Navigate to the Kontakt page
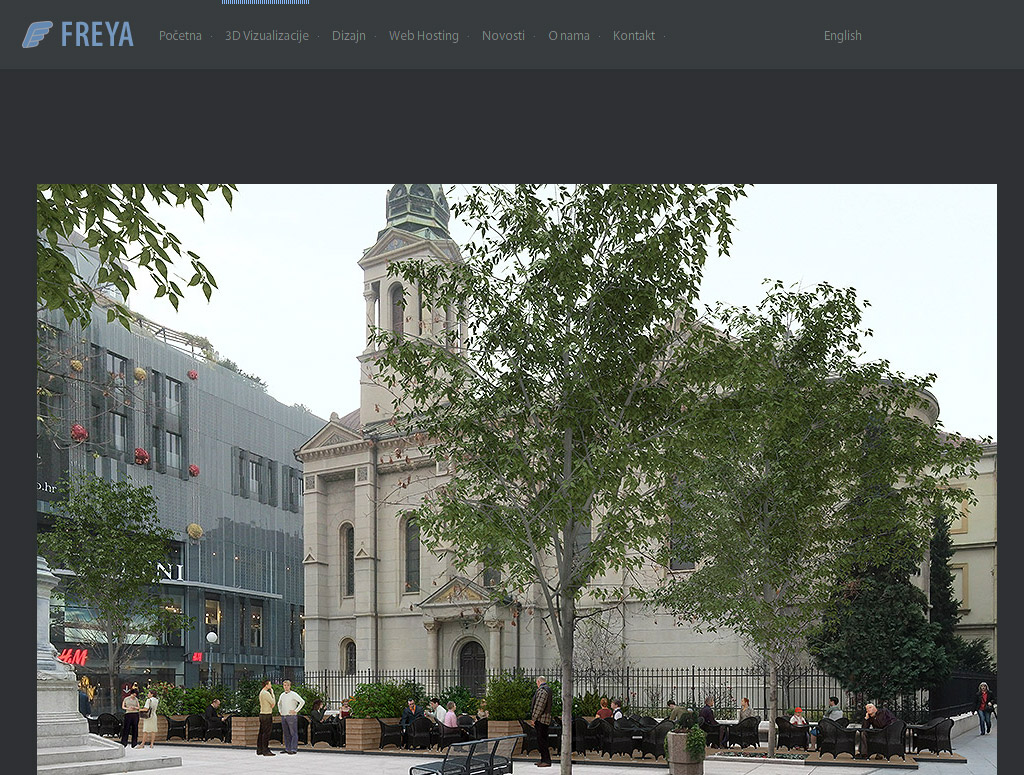The image size is (1024, 775). pos(633,36)
